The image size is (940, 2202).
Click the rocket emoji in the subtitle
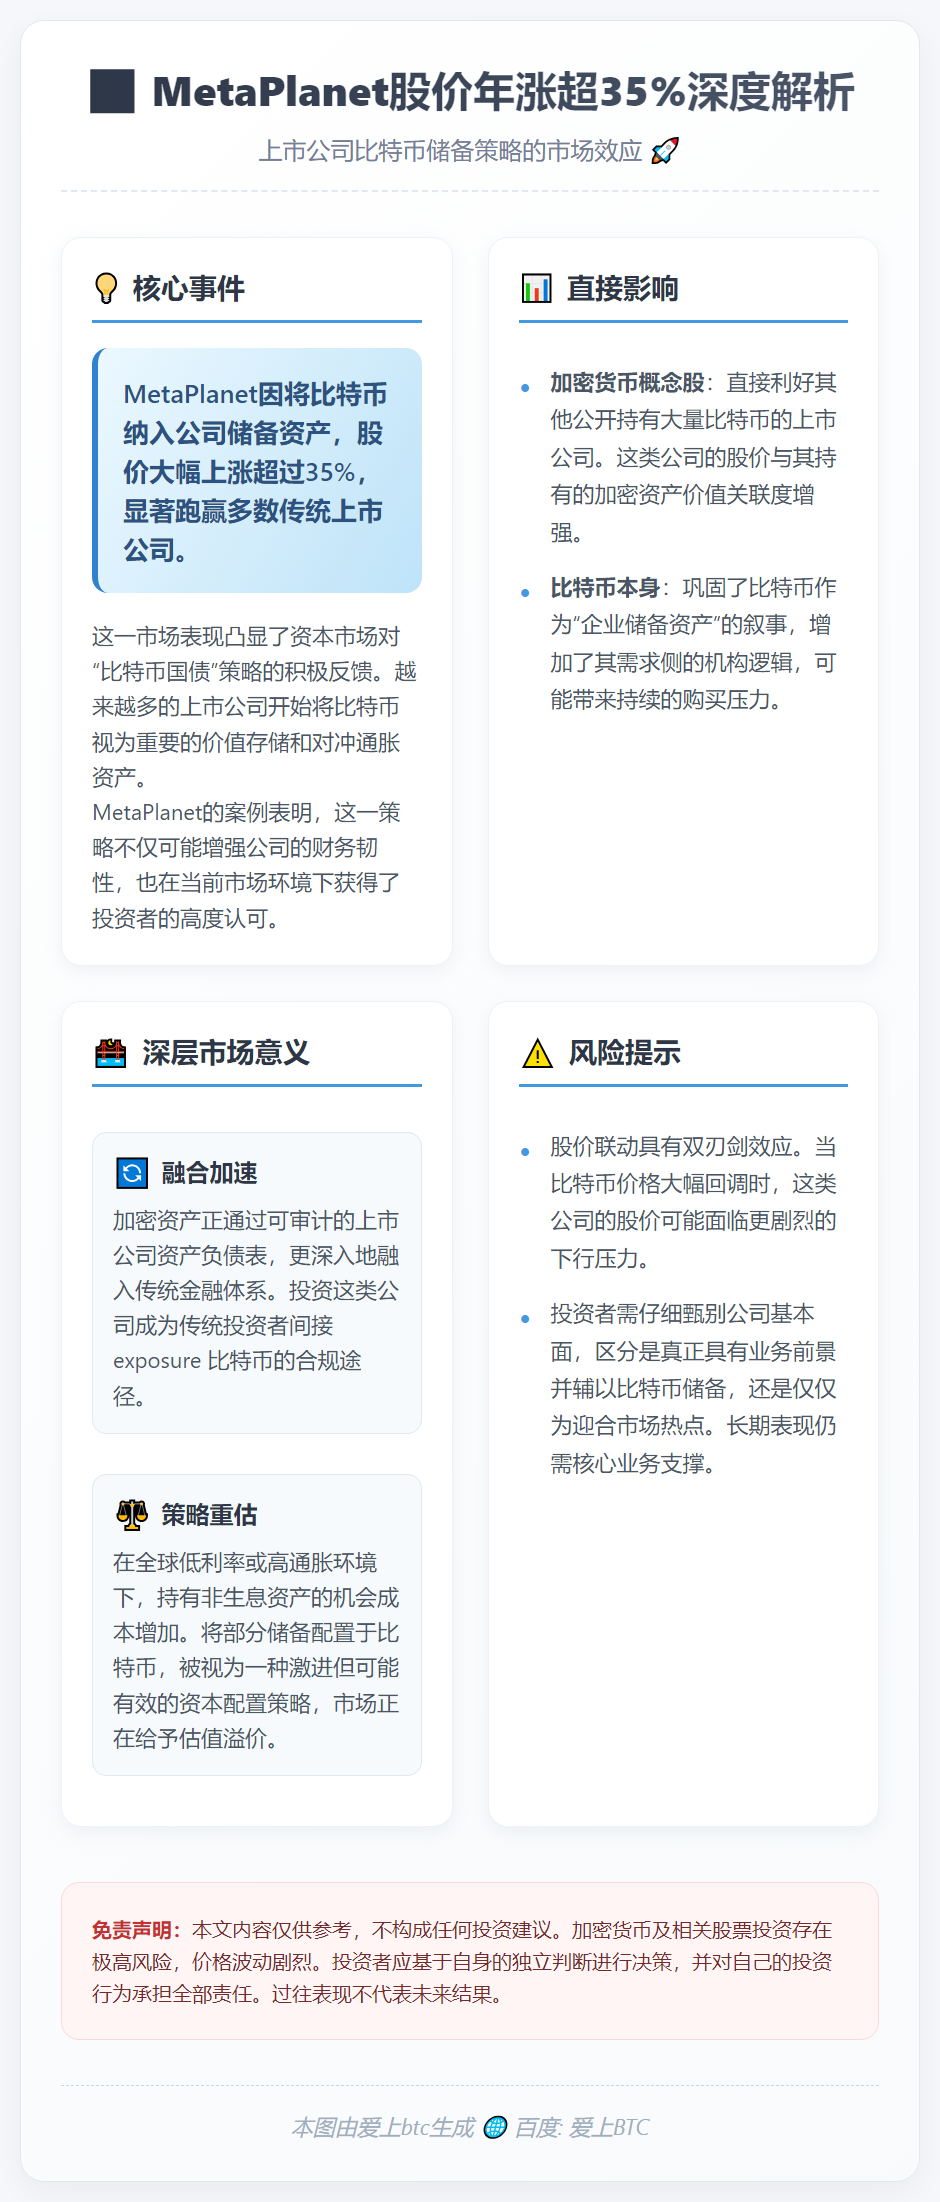click(664, 151)
